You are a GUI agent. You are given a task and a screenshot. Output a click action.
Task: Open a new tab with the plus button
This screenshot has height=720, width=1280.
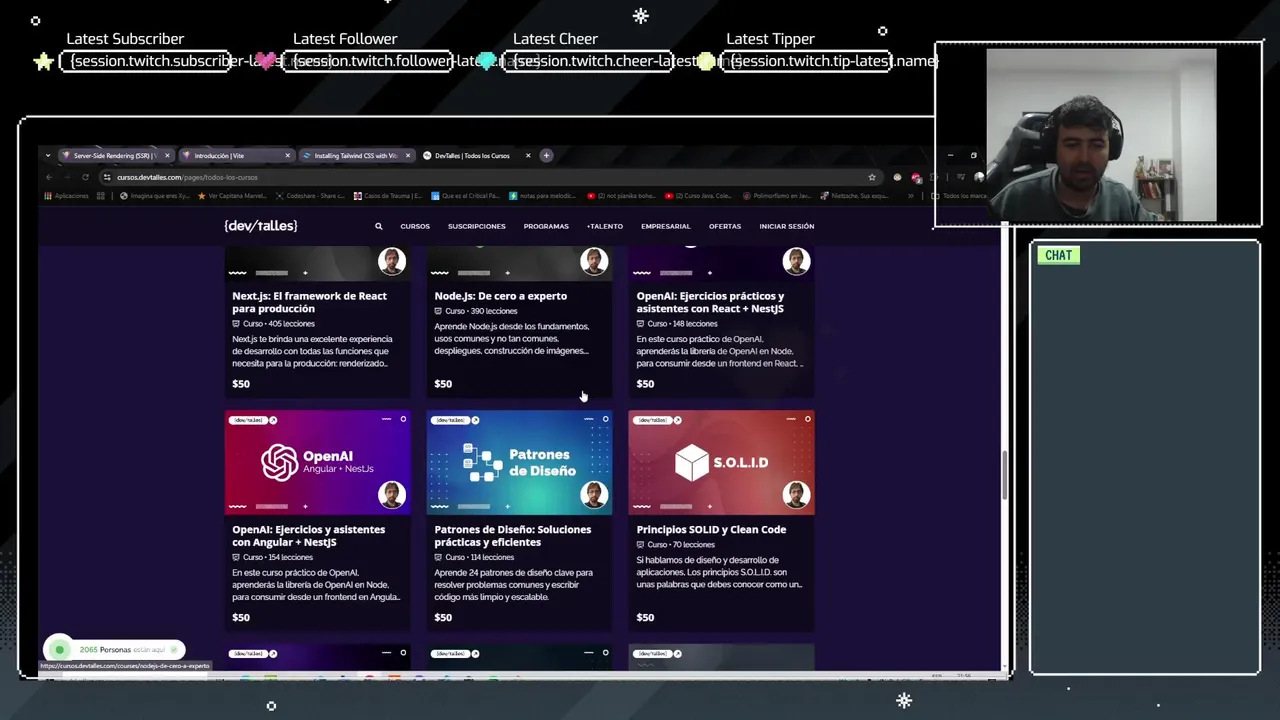point(546,155)
